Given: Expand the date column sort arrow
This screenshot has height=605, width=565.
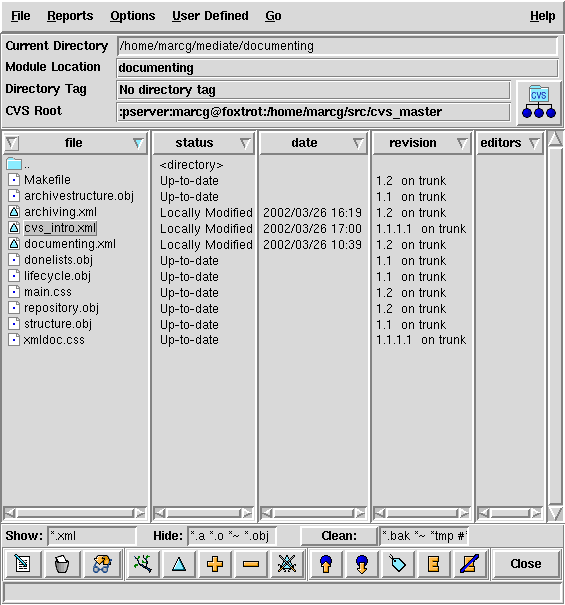Looking at the screenshot, I should point(358,143).
